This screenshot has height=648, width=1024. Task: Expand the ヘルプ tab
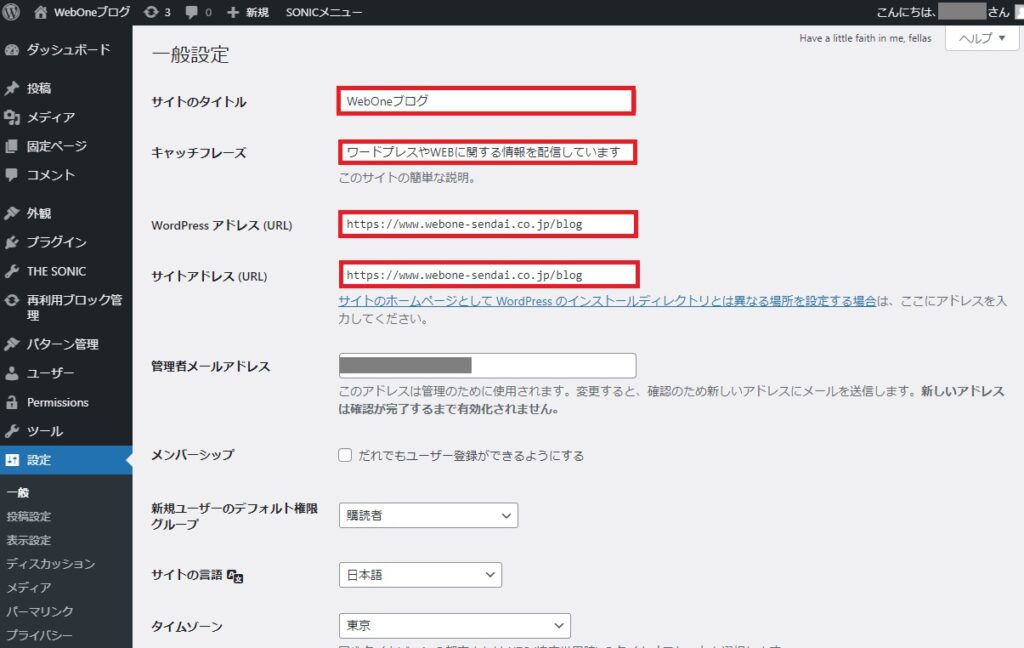tap(982, 38)
